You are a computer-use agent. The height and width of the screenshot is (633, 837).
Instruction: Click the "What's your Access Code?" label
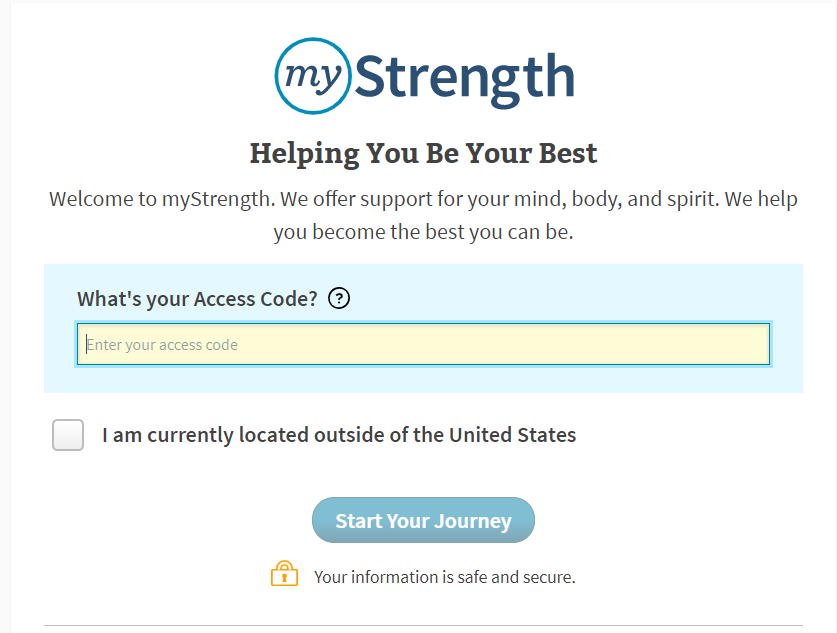pyautogui.click(x=198, y=299)
